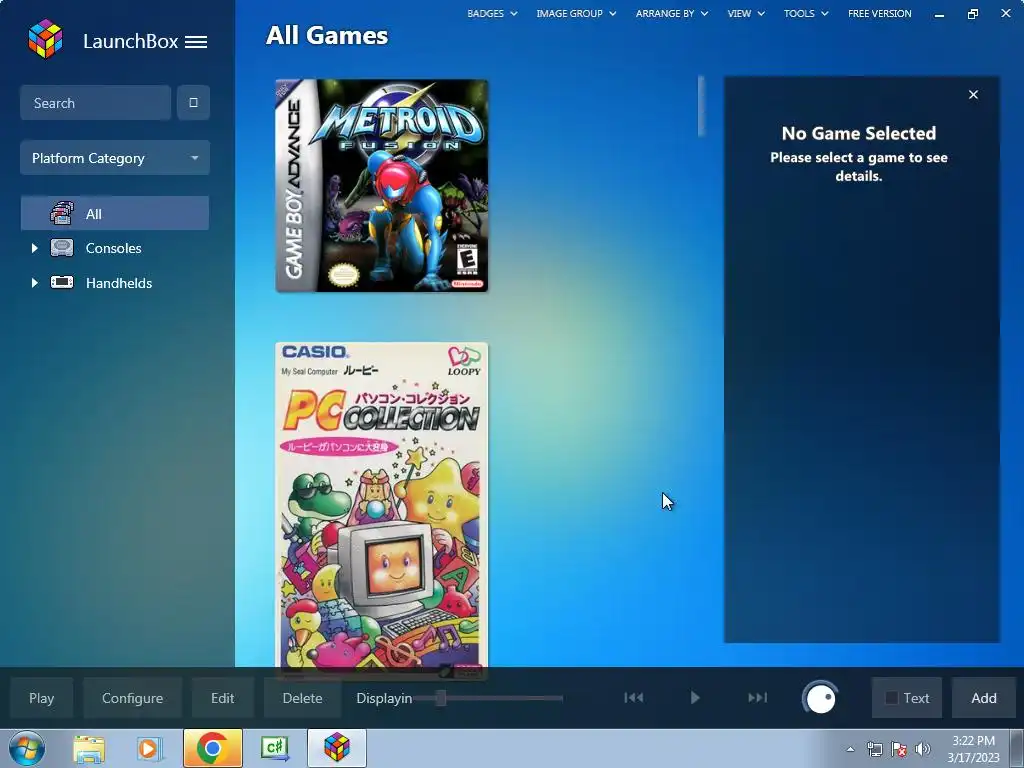The width and height of the screenshot is (1024, 768).
Task: Skip to next track in music controls
Action: pos(758,698)
